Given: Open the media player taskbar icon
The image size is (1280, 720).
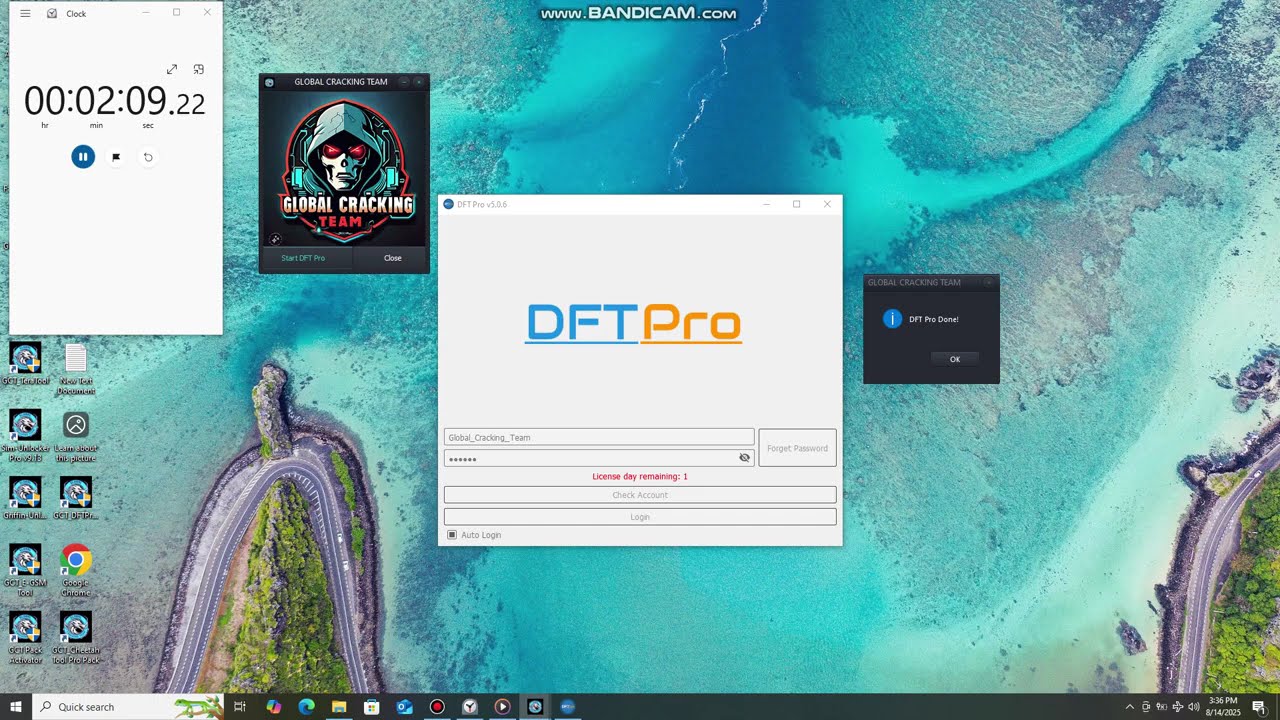Looking at the screenshot, I should point(502,707).
